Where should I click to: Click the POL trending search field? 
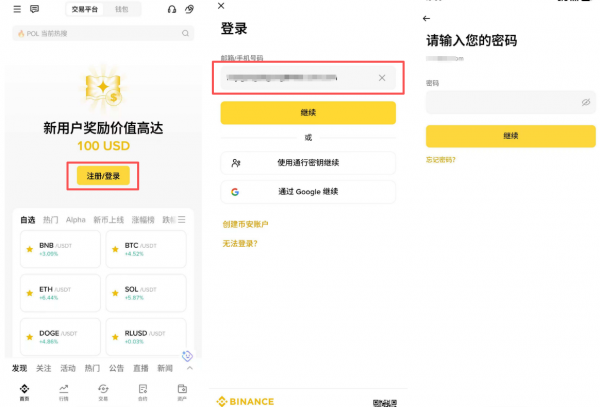point(103,33)
